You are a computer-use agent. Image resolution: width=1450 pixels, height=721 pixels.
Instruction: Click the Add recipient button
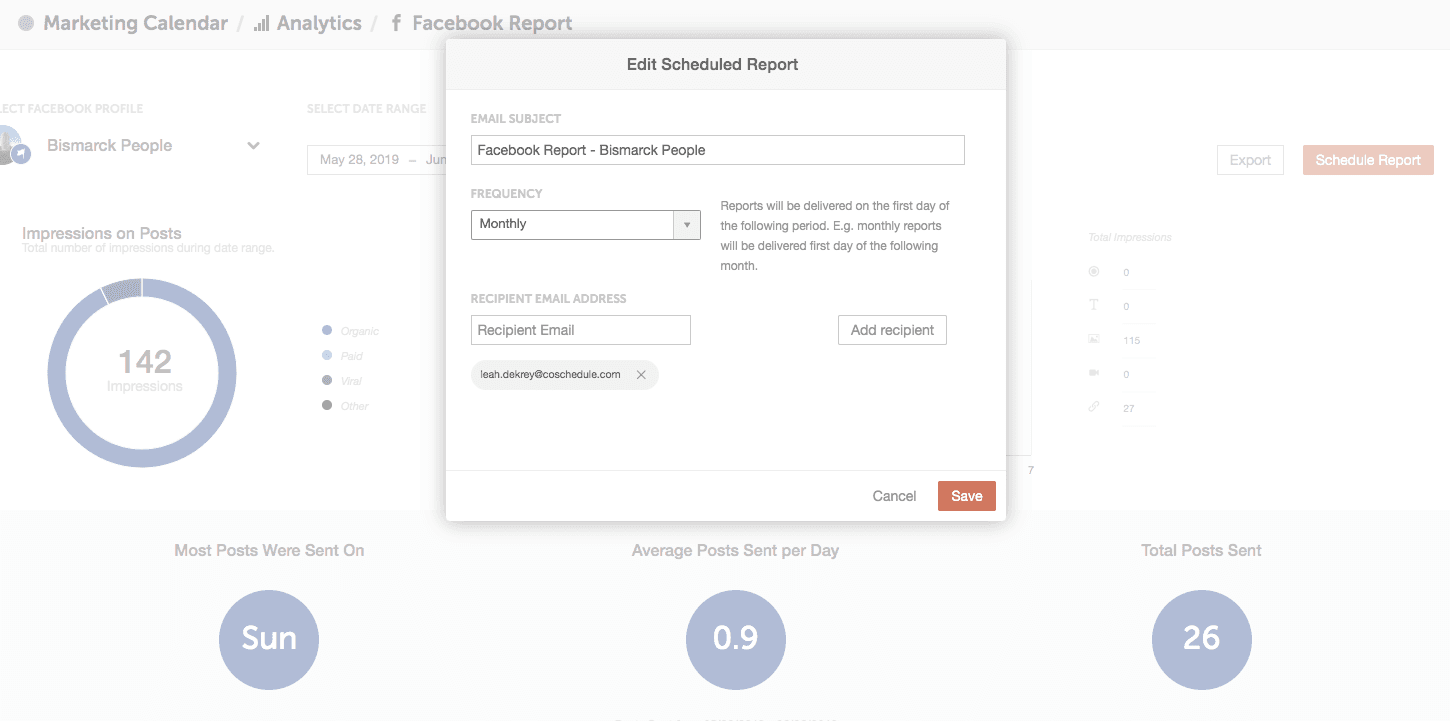click(892, 330)
